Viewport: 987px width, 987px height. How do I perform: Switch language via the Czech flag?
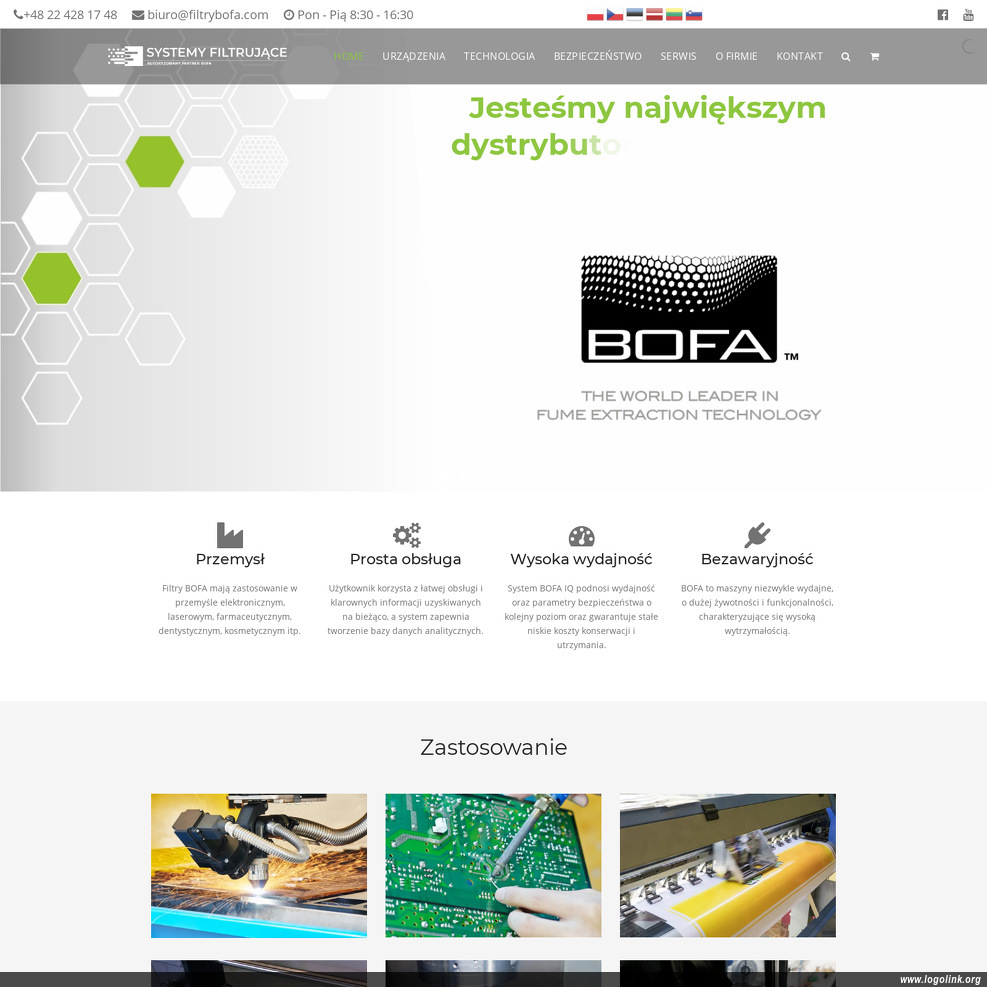(614, 14)
